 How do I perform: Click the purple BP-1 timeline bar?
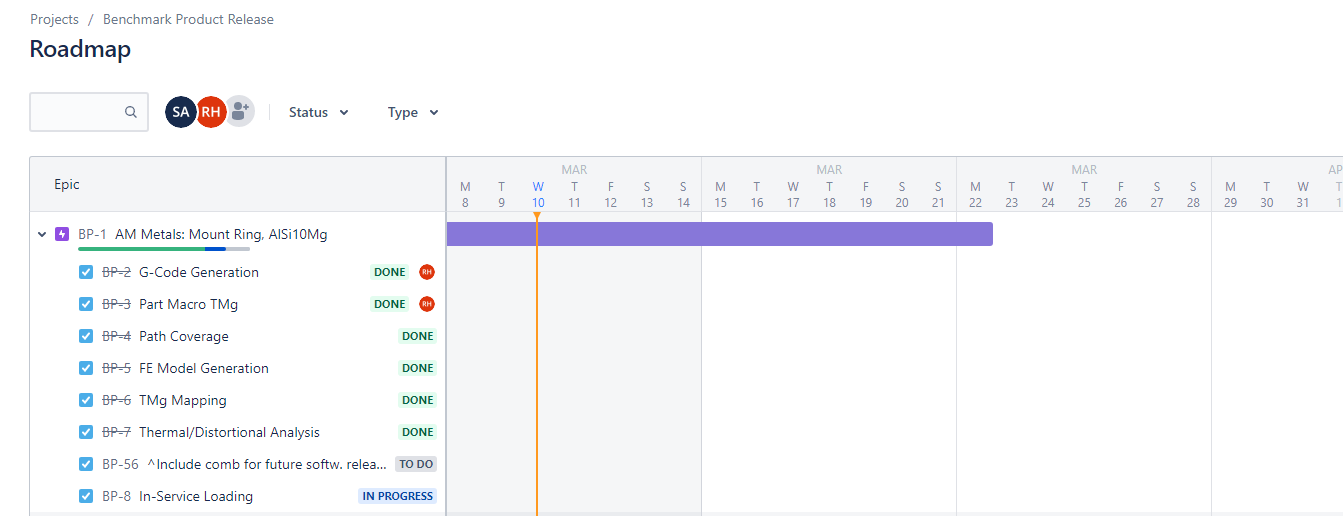click(719, 234)
